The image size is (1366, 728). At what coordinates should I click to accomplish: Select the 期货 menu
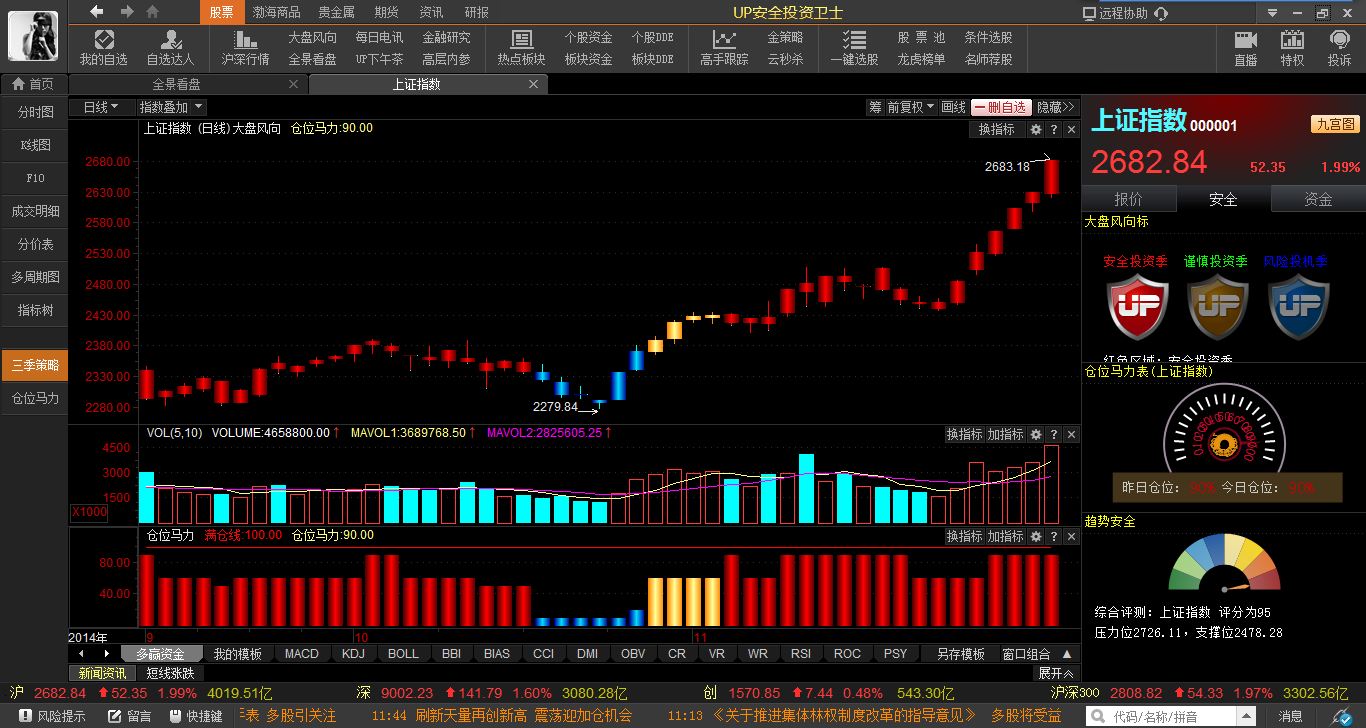(386, 12)
